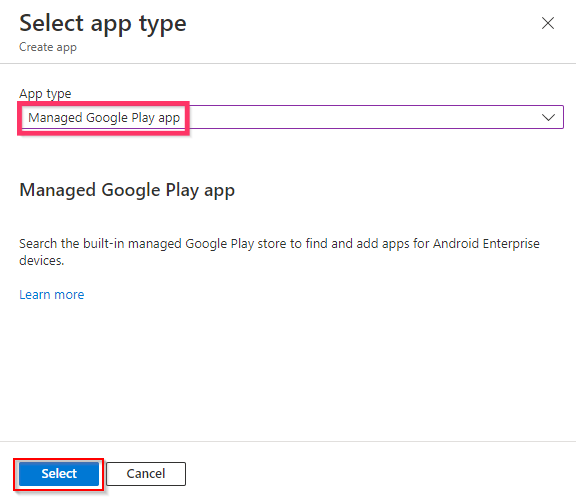Click the blue Select button

coord(59,474)
